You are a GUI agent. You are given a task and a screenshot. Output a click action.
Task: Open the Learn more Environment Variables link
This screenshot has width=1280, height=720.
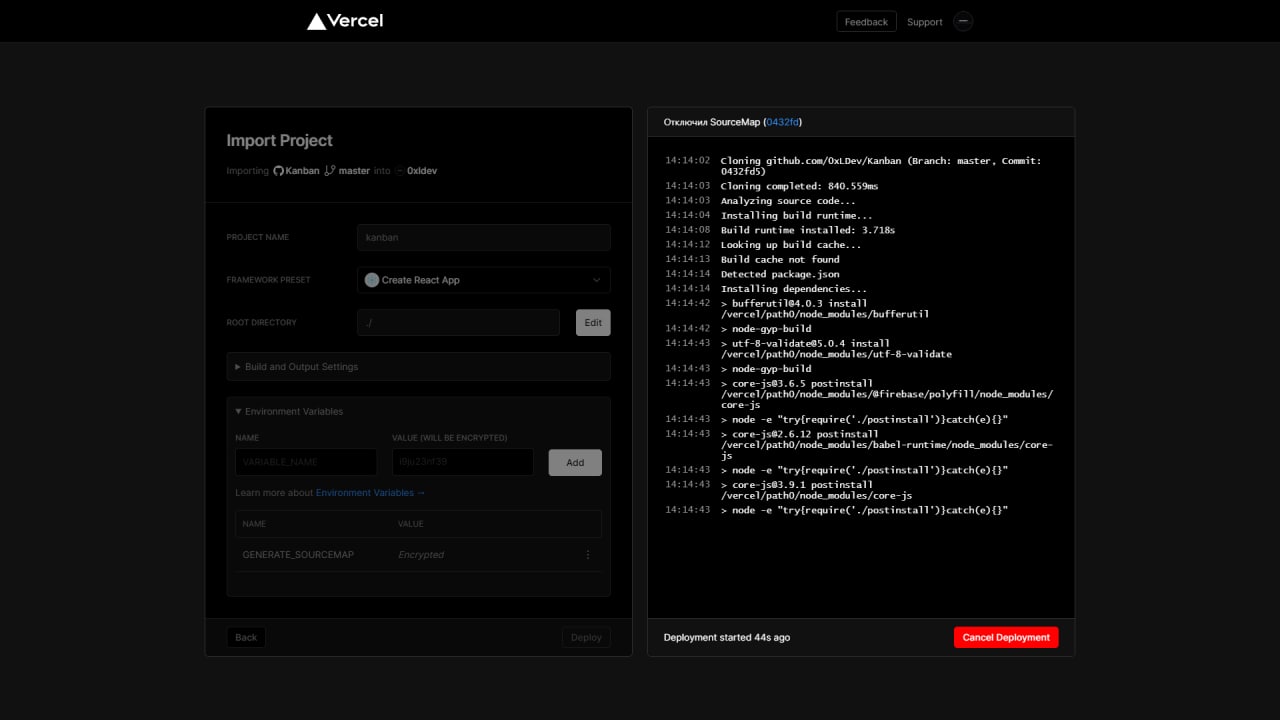coord(371,493)
